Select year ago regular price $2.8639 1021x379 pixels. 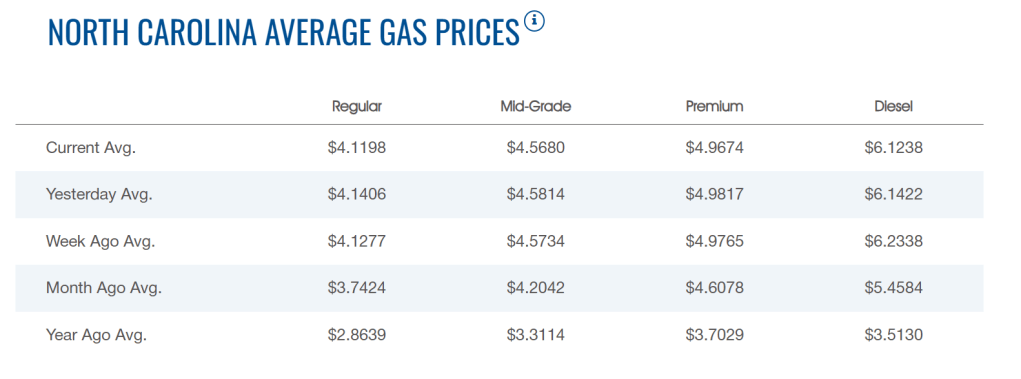[x=357, y=335]
